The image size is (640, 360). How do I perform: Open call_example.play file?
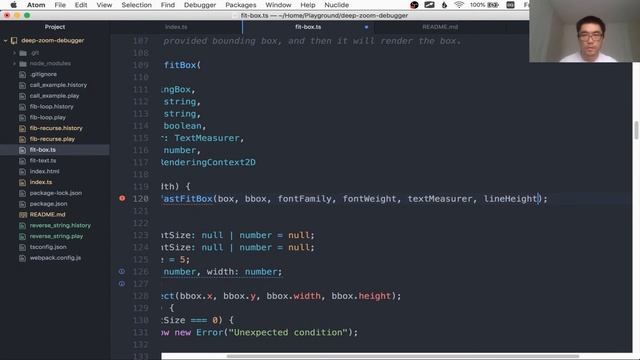point(54,96)
